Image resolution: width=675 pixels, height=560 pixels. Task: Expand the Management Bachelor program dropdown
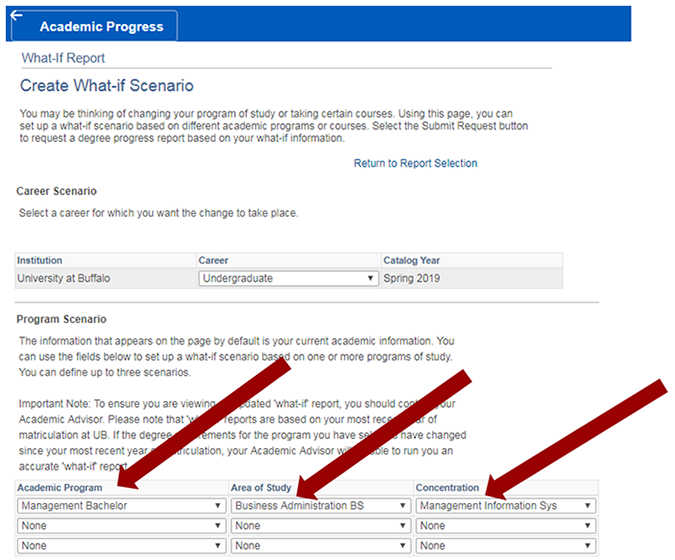(x=121, y=506)
